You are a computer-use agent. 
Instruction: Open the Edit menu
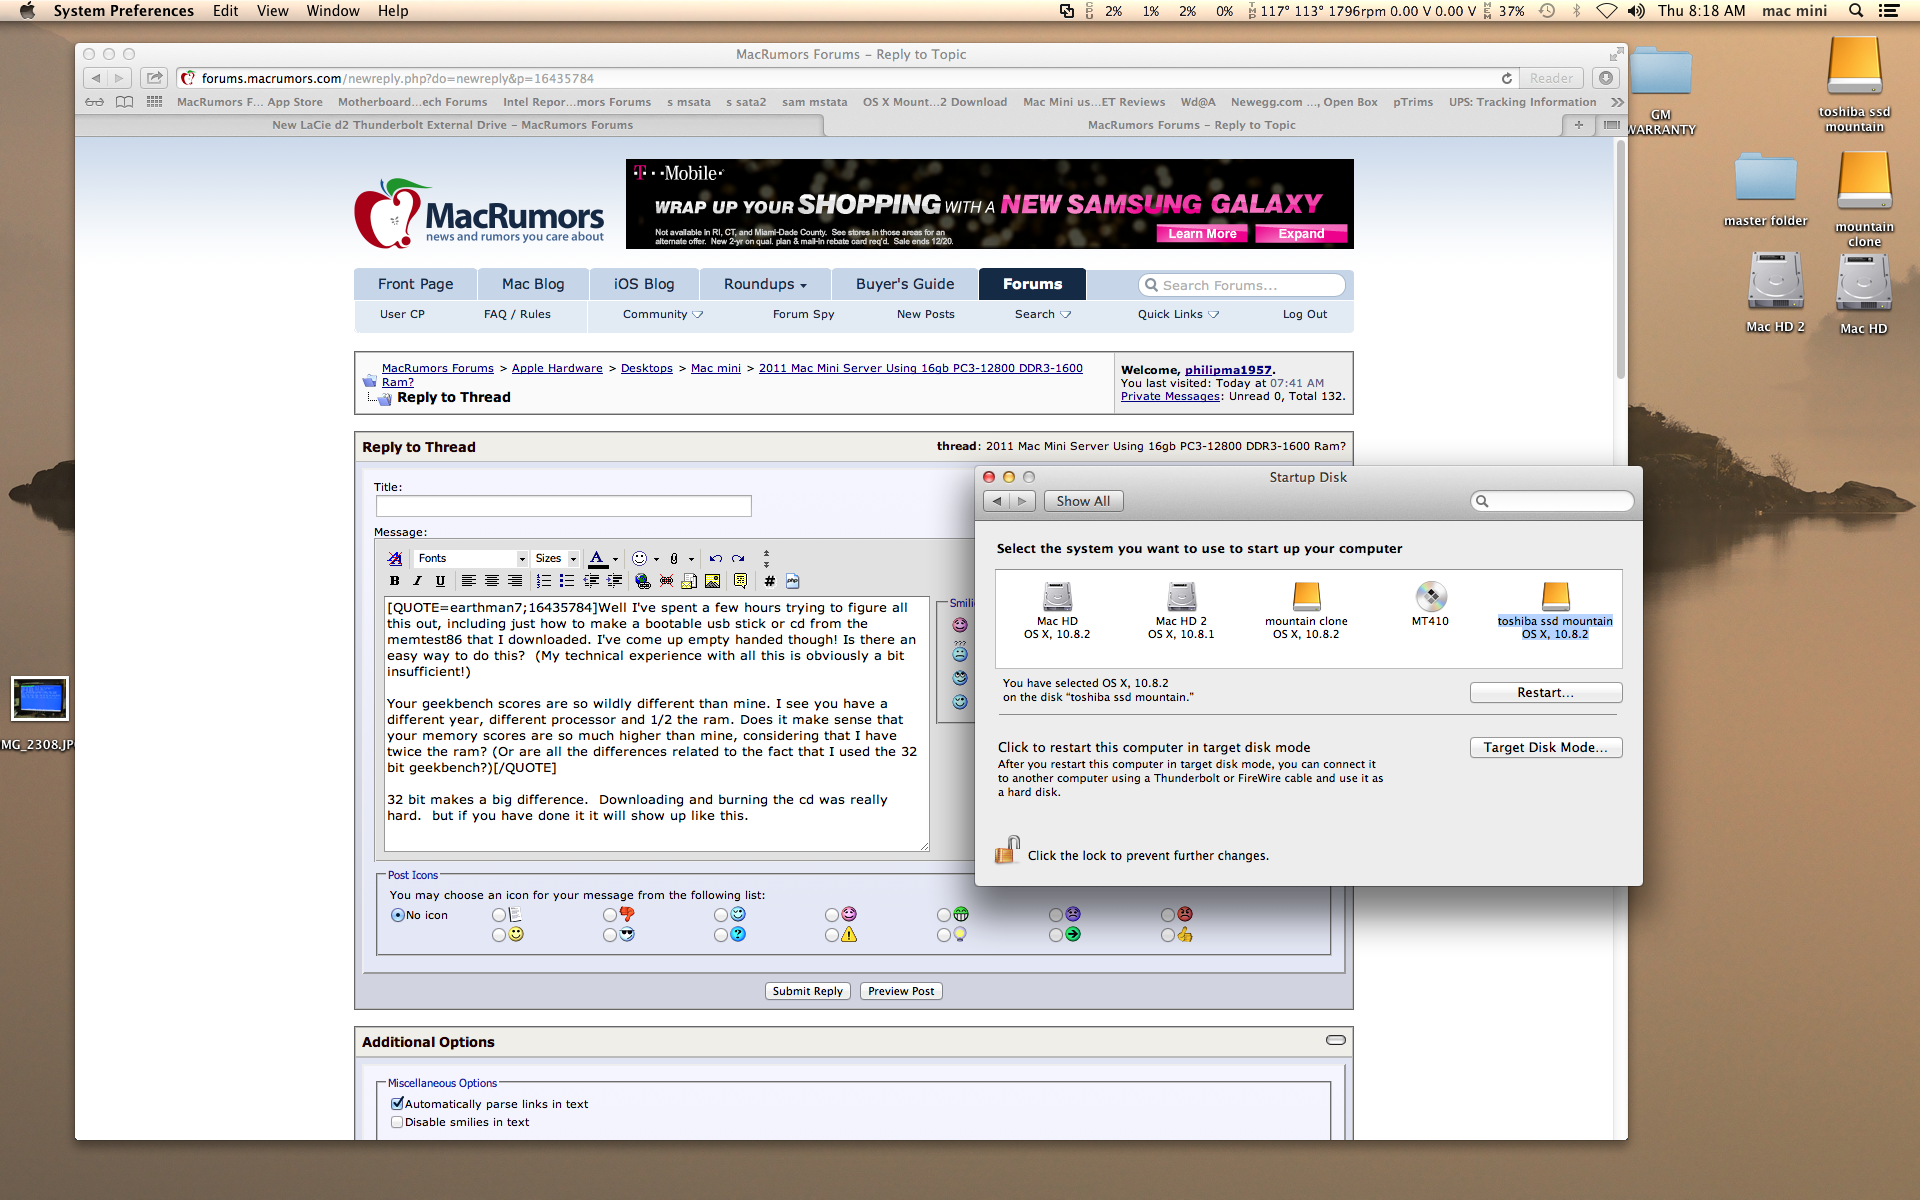pos(225,11)
